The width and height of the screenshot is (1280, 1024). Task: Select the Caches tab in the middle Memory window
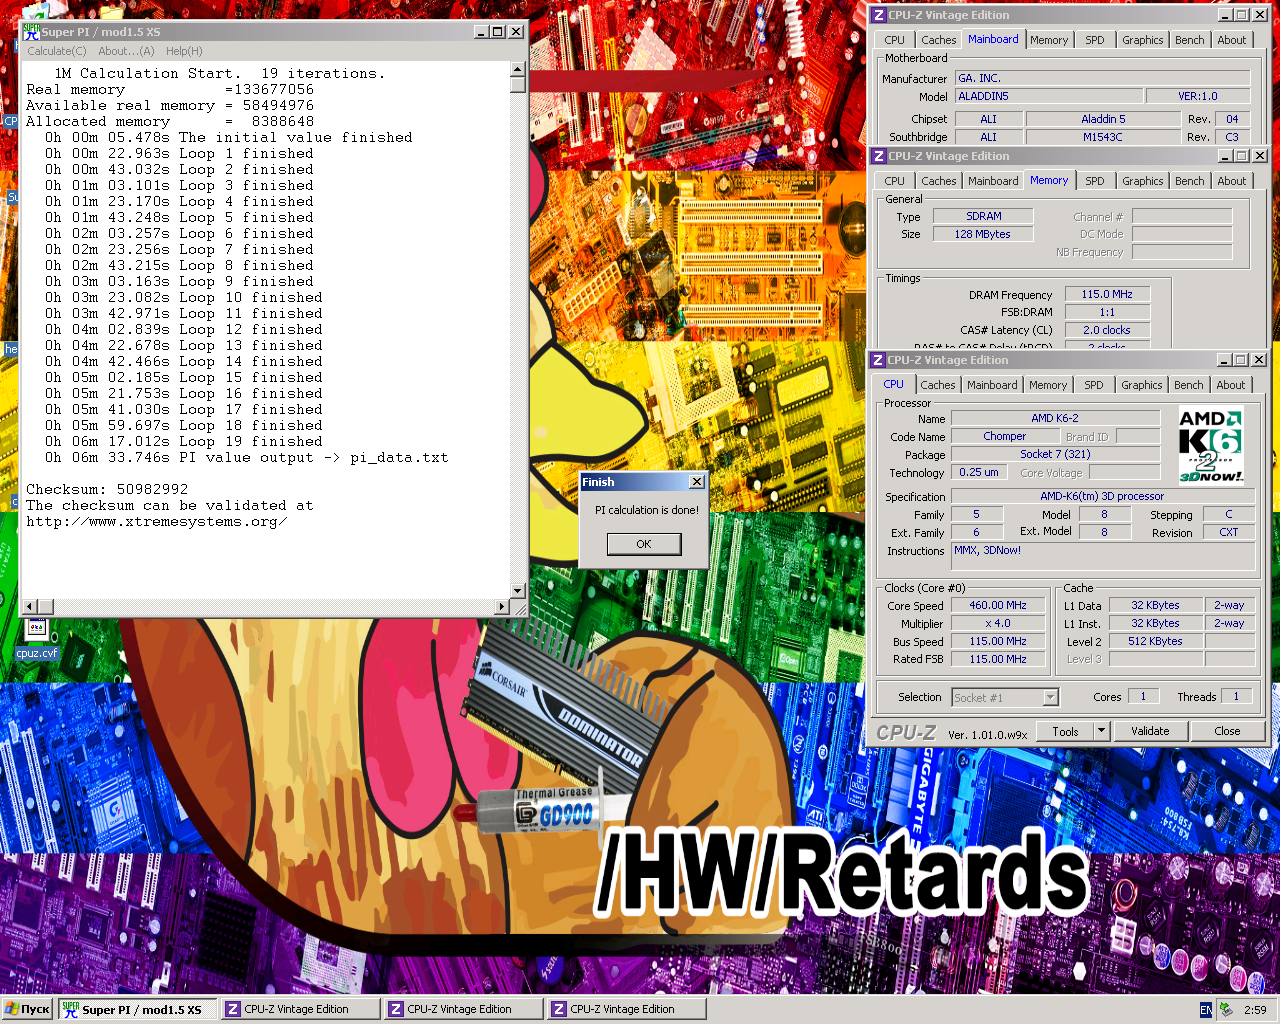pos(939,181)
